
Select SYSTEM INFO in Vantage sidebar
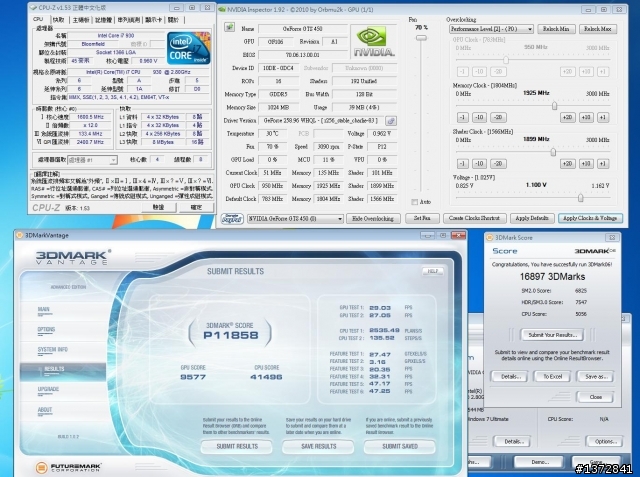pyautogui.click(x=53, y=350)
